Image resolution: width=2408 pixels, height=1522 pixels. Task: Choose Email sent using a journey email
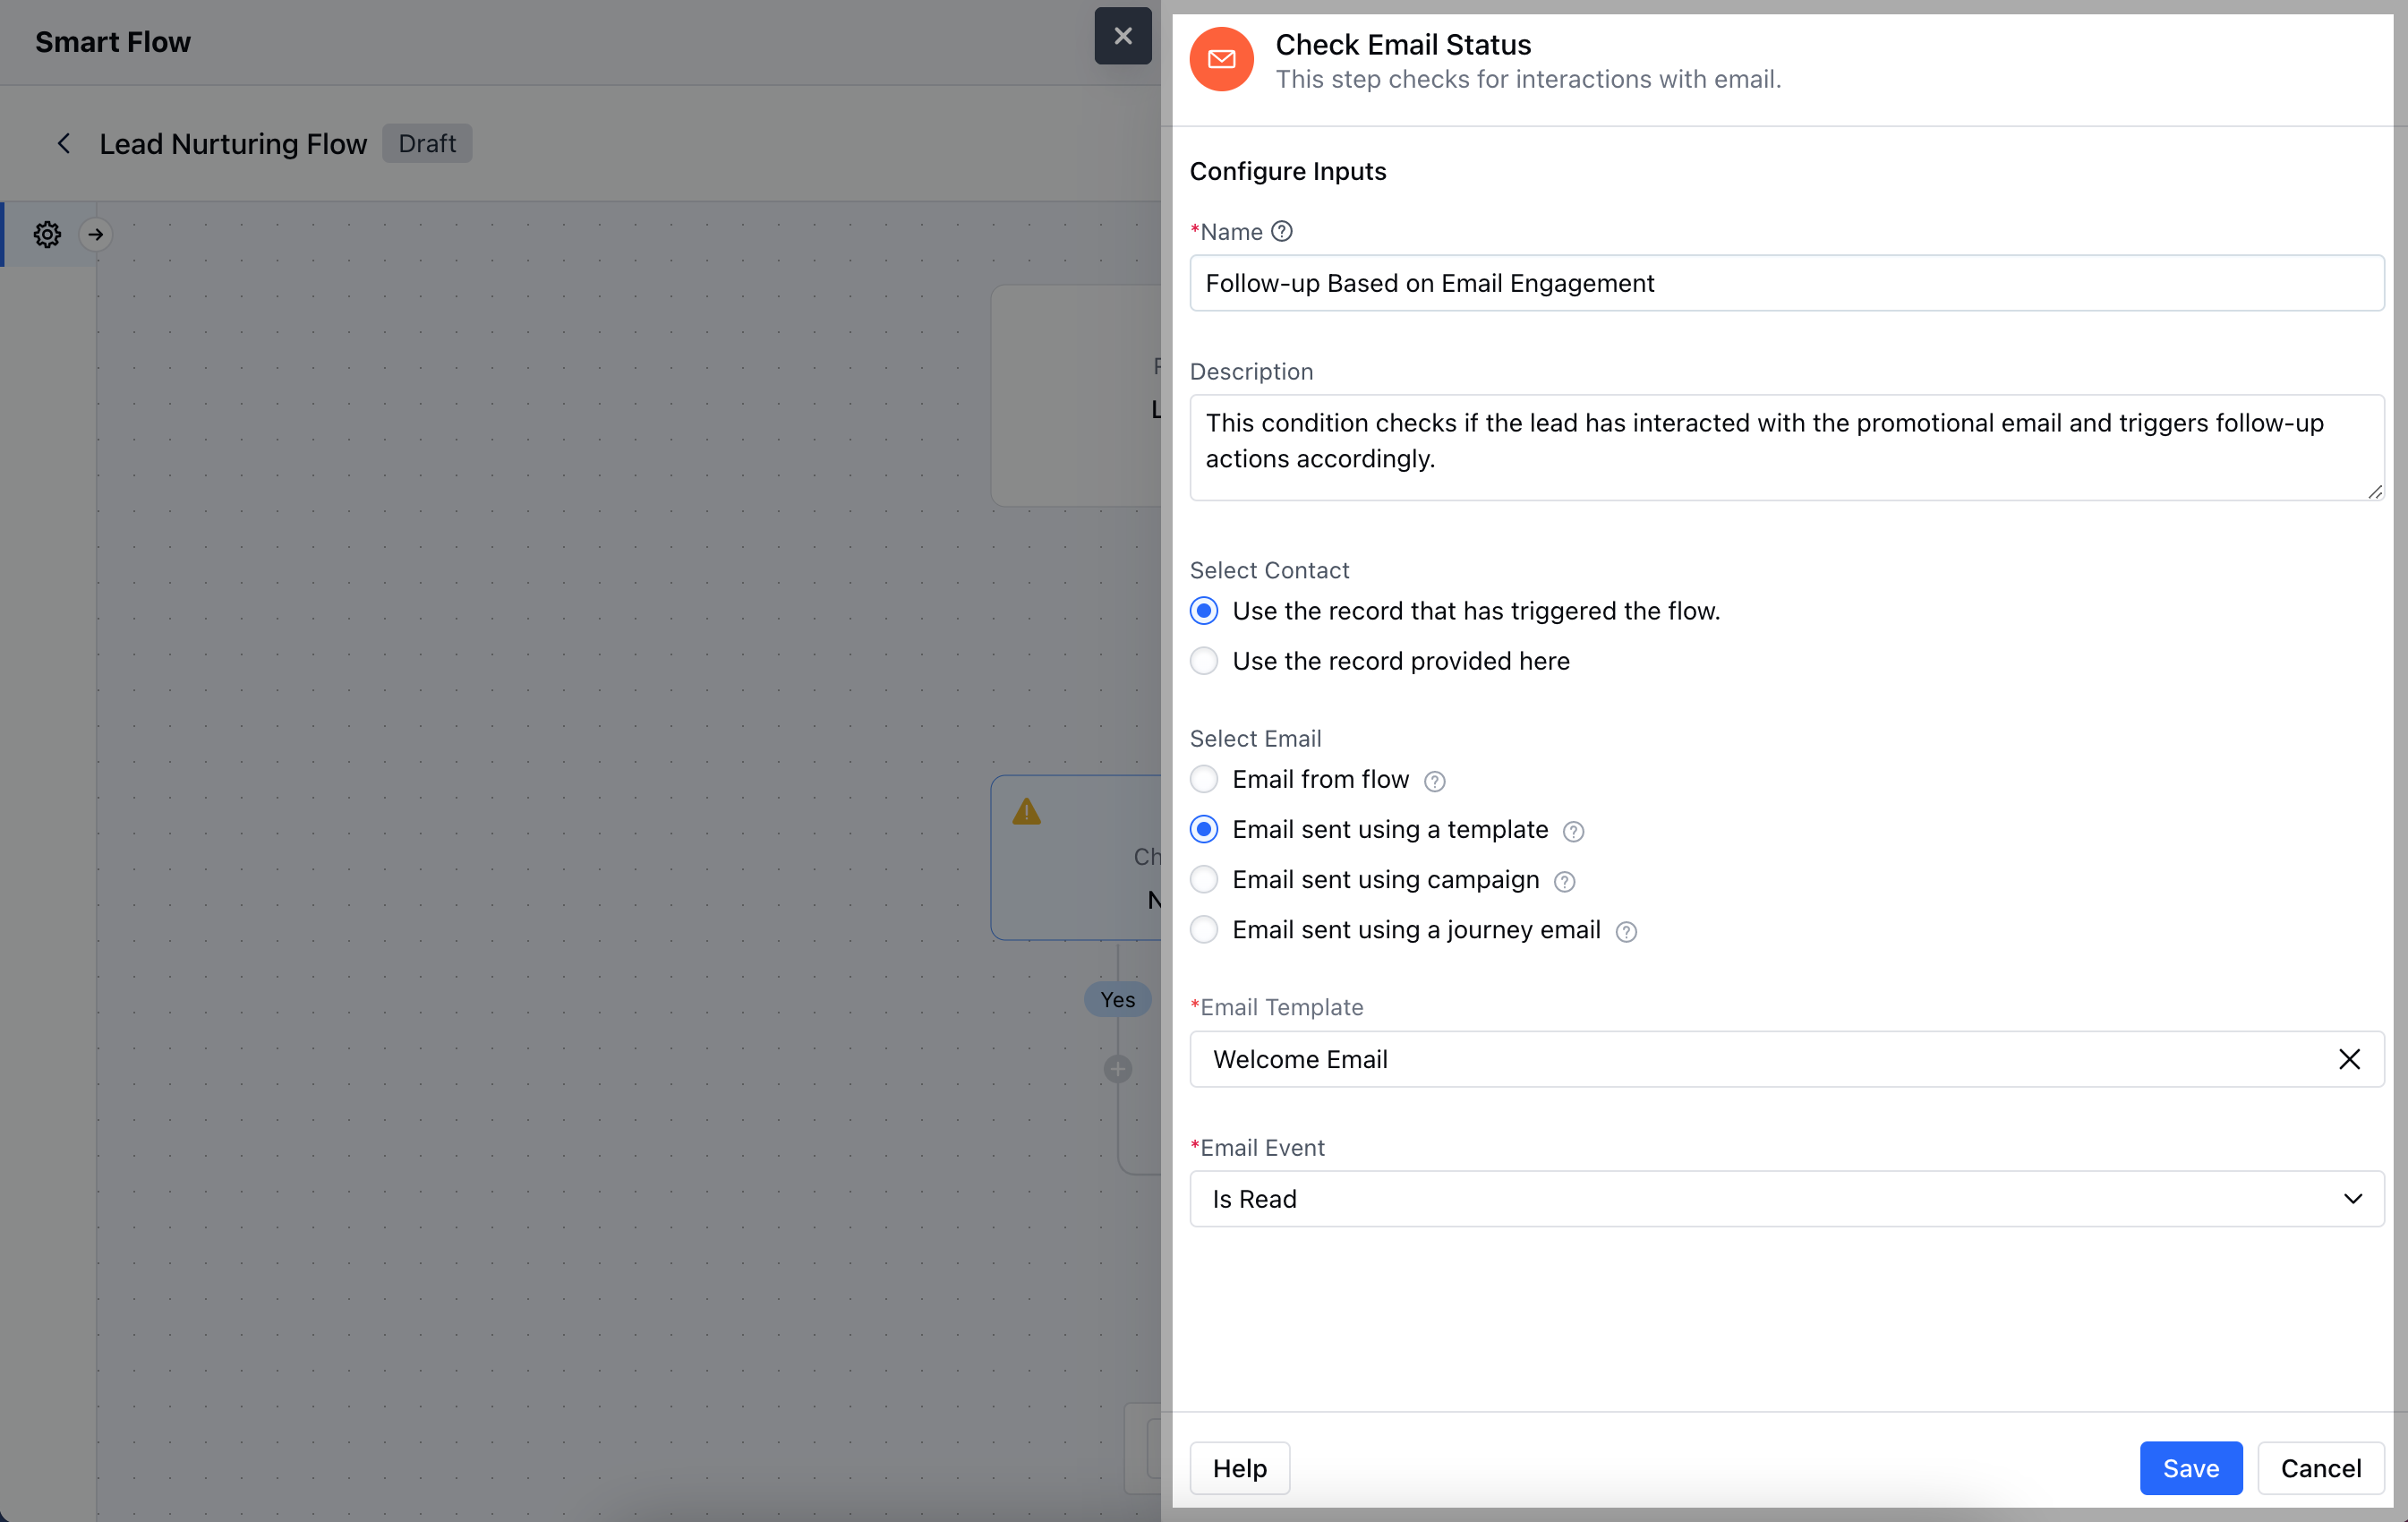[1204, 929]
